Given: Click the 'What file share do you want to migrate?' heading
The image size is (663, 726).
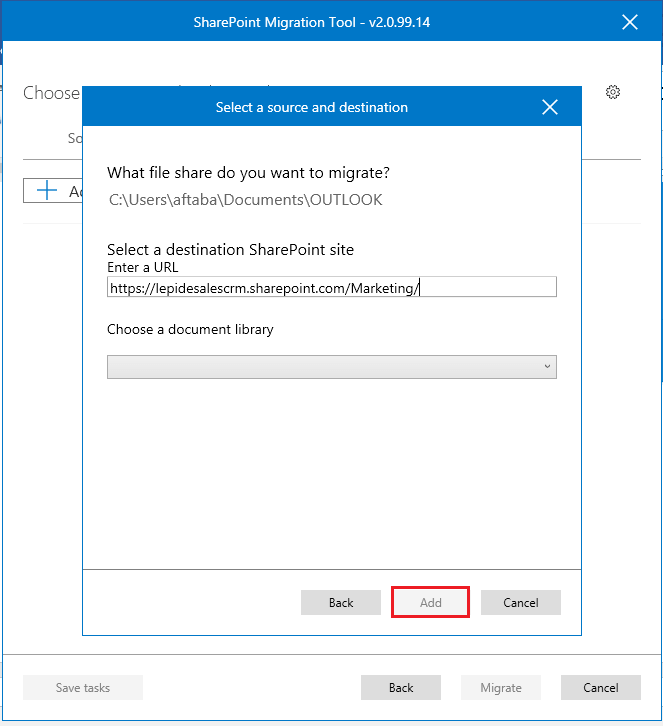Looking at the screenshot, I should tap(249, 173).
